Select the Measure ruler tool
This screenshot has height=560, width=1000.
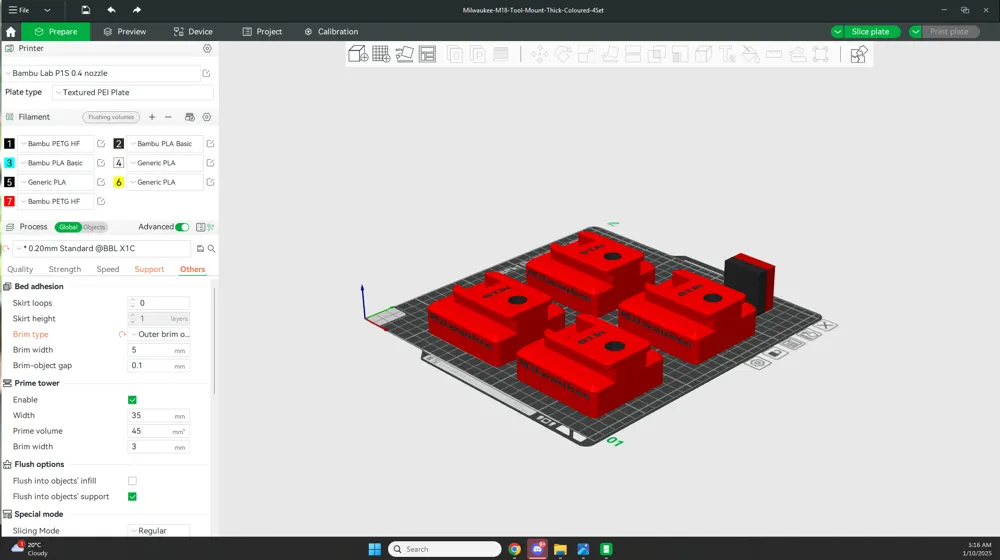774,54
